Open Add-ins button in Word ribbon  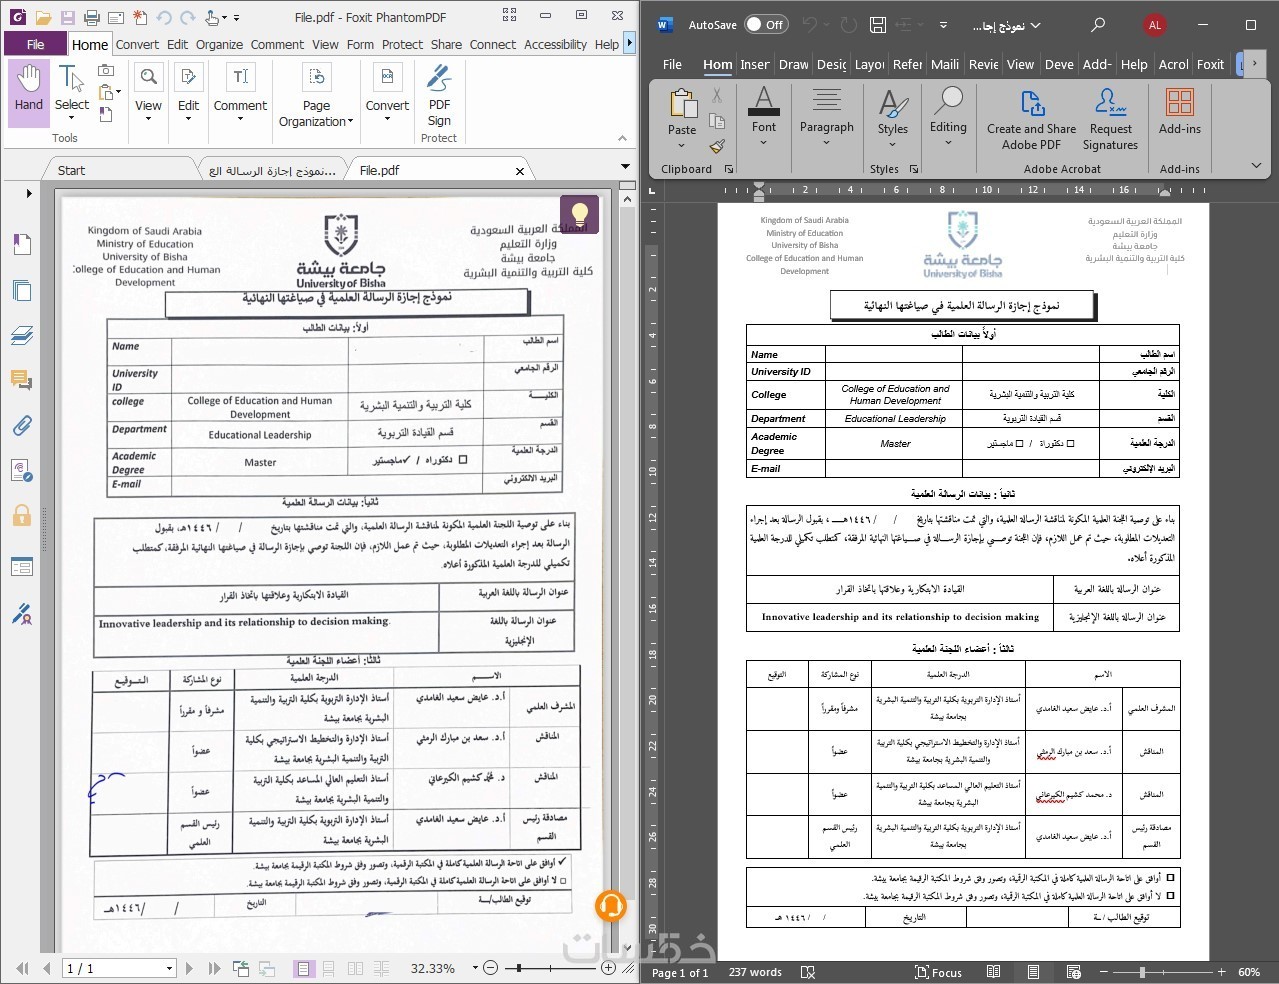[x=1180, y=112]
